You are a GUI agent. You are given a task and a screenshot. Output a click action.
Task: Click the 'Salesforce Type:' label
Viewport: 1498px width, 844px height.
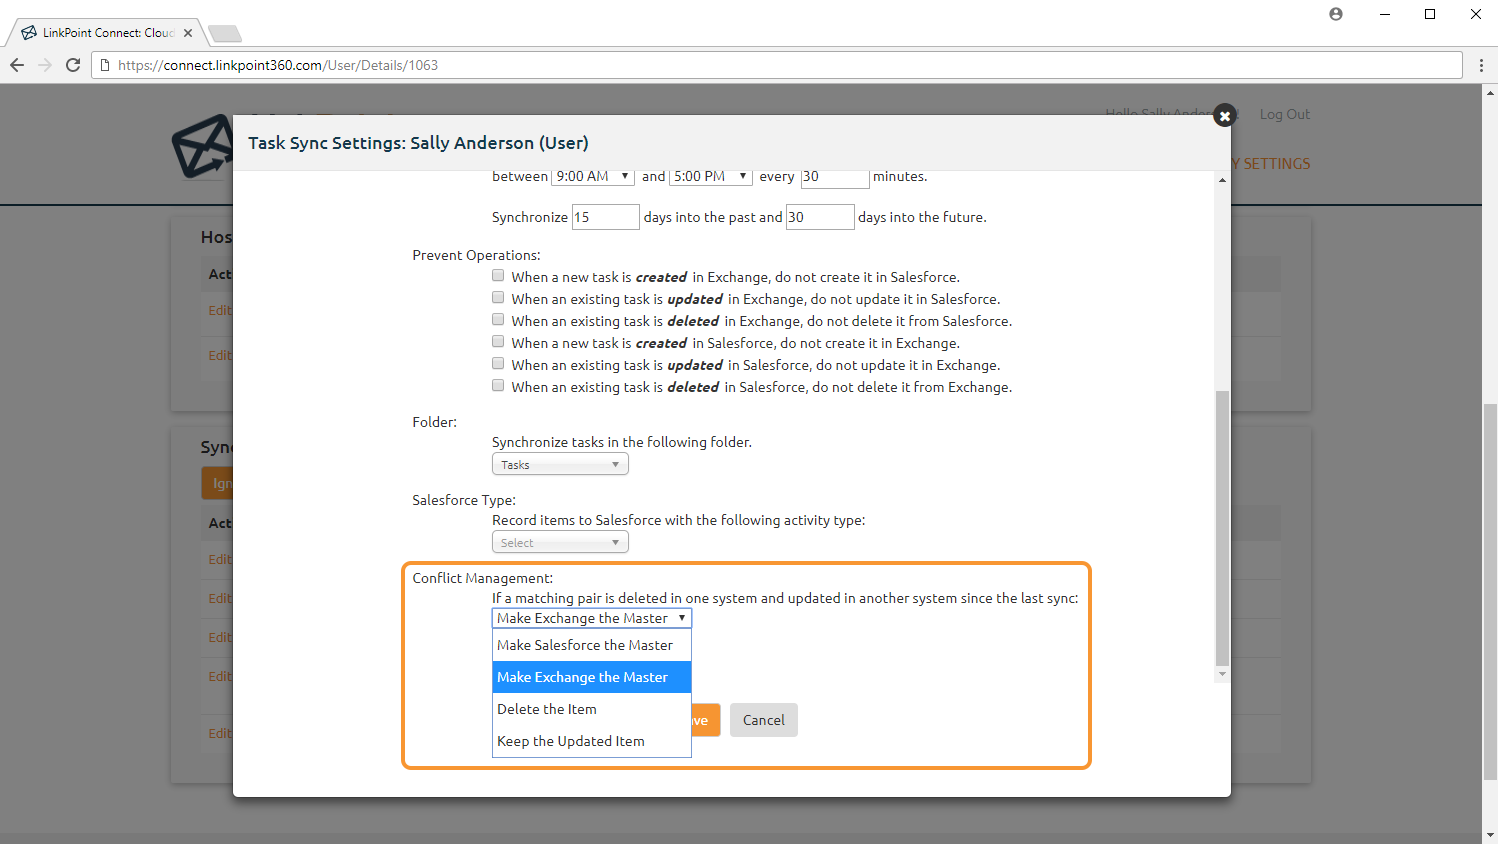[x=464, y=500]
